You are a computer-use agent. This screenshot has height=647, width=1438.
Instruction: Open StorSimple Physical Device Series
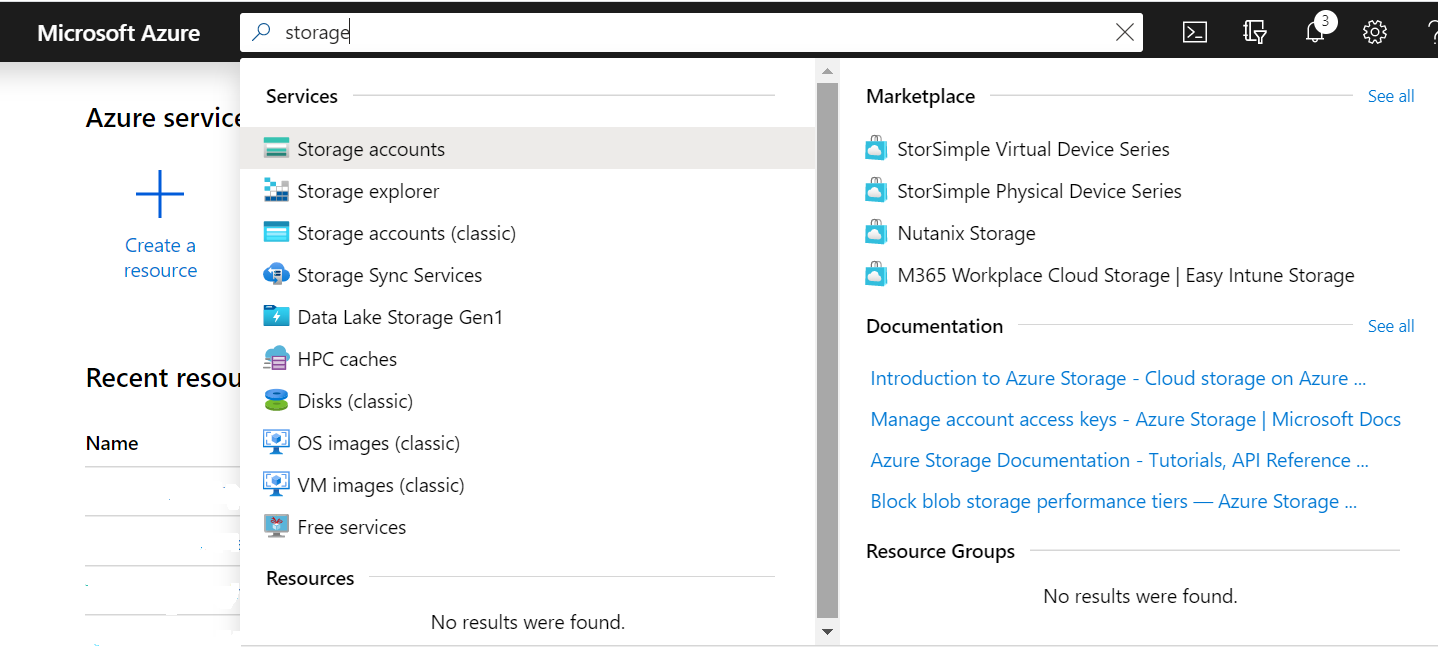pos(1039,191)
